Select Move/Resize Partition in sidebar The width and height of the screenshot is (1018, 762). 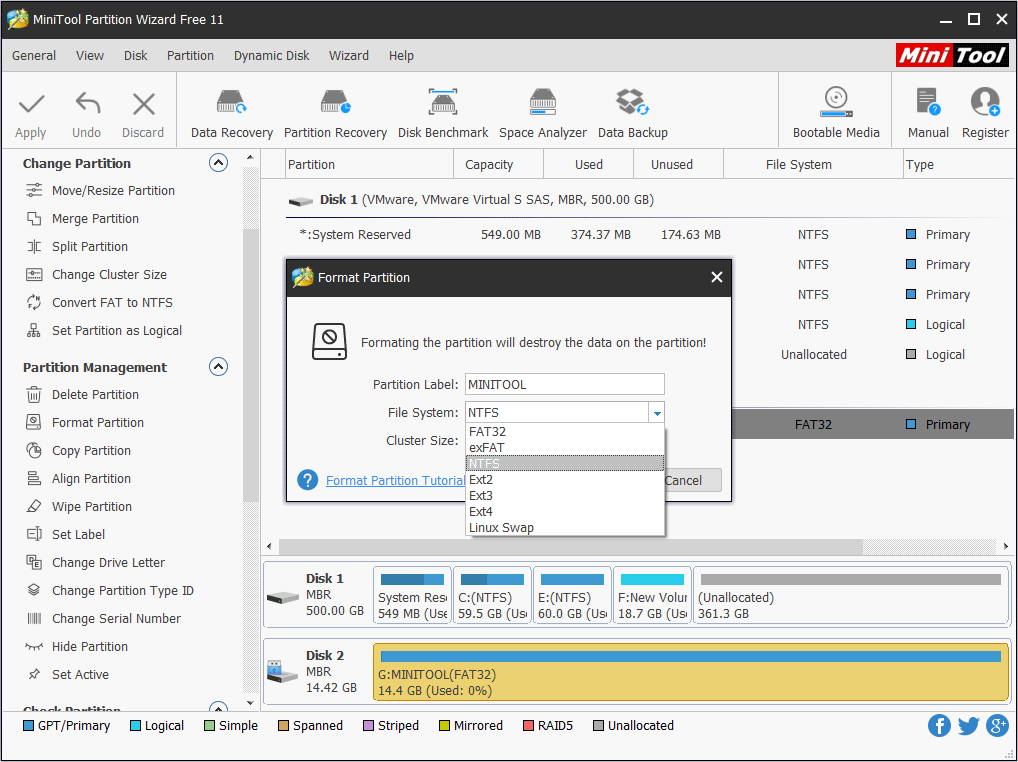click(x=113, y=190)
